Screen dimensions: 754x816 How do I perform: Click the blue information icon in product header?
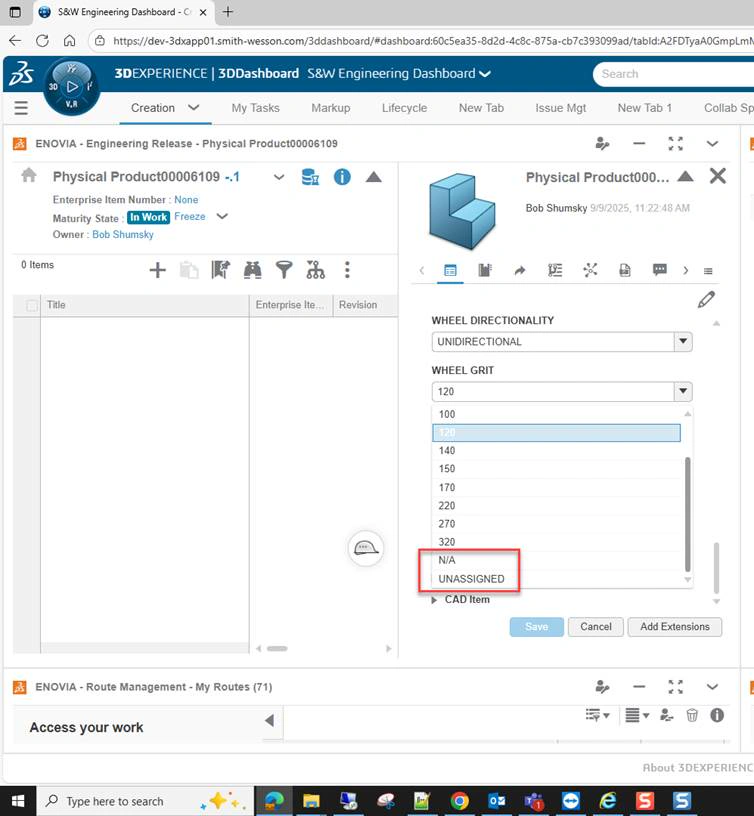tap(342, 177)
